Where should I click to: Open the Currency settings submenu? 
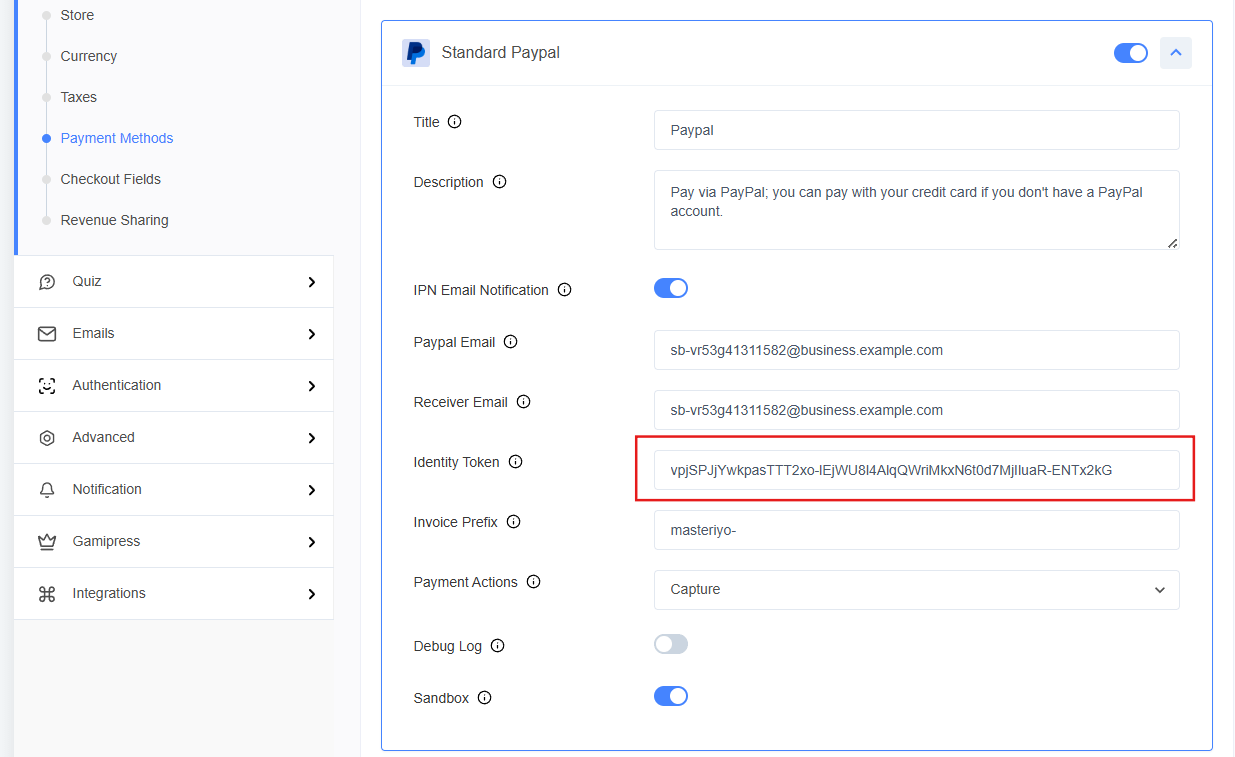(x=89, y=56)
